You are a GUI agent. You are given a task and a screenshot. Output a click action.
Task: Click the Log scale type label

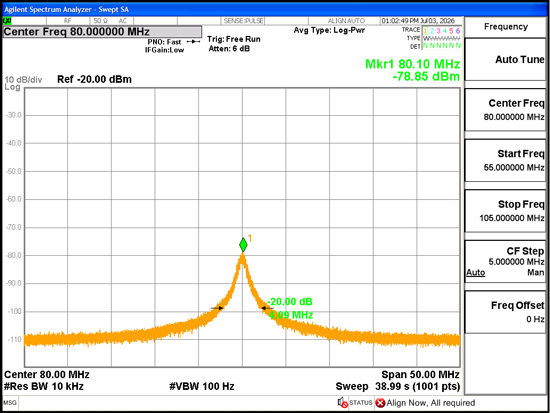[x=12, y=87]
